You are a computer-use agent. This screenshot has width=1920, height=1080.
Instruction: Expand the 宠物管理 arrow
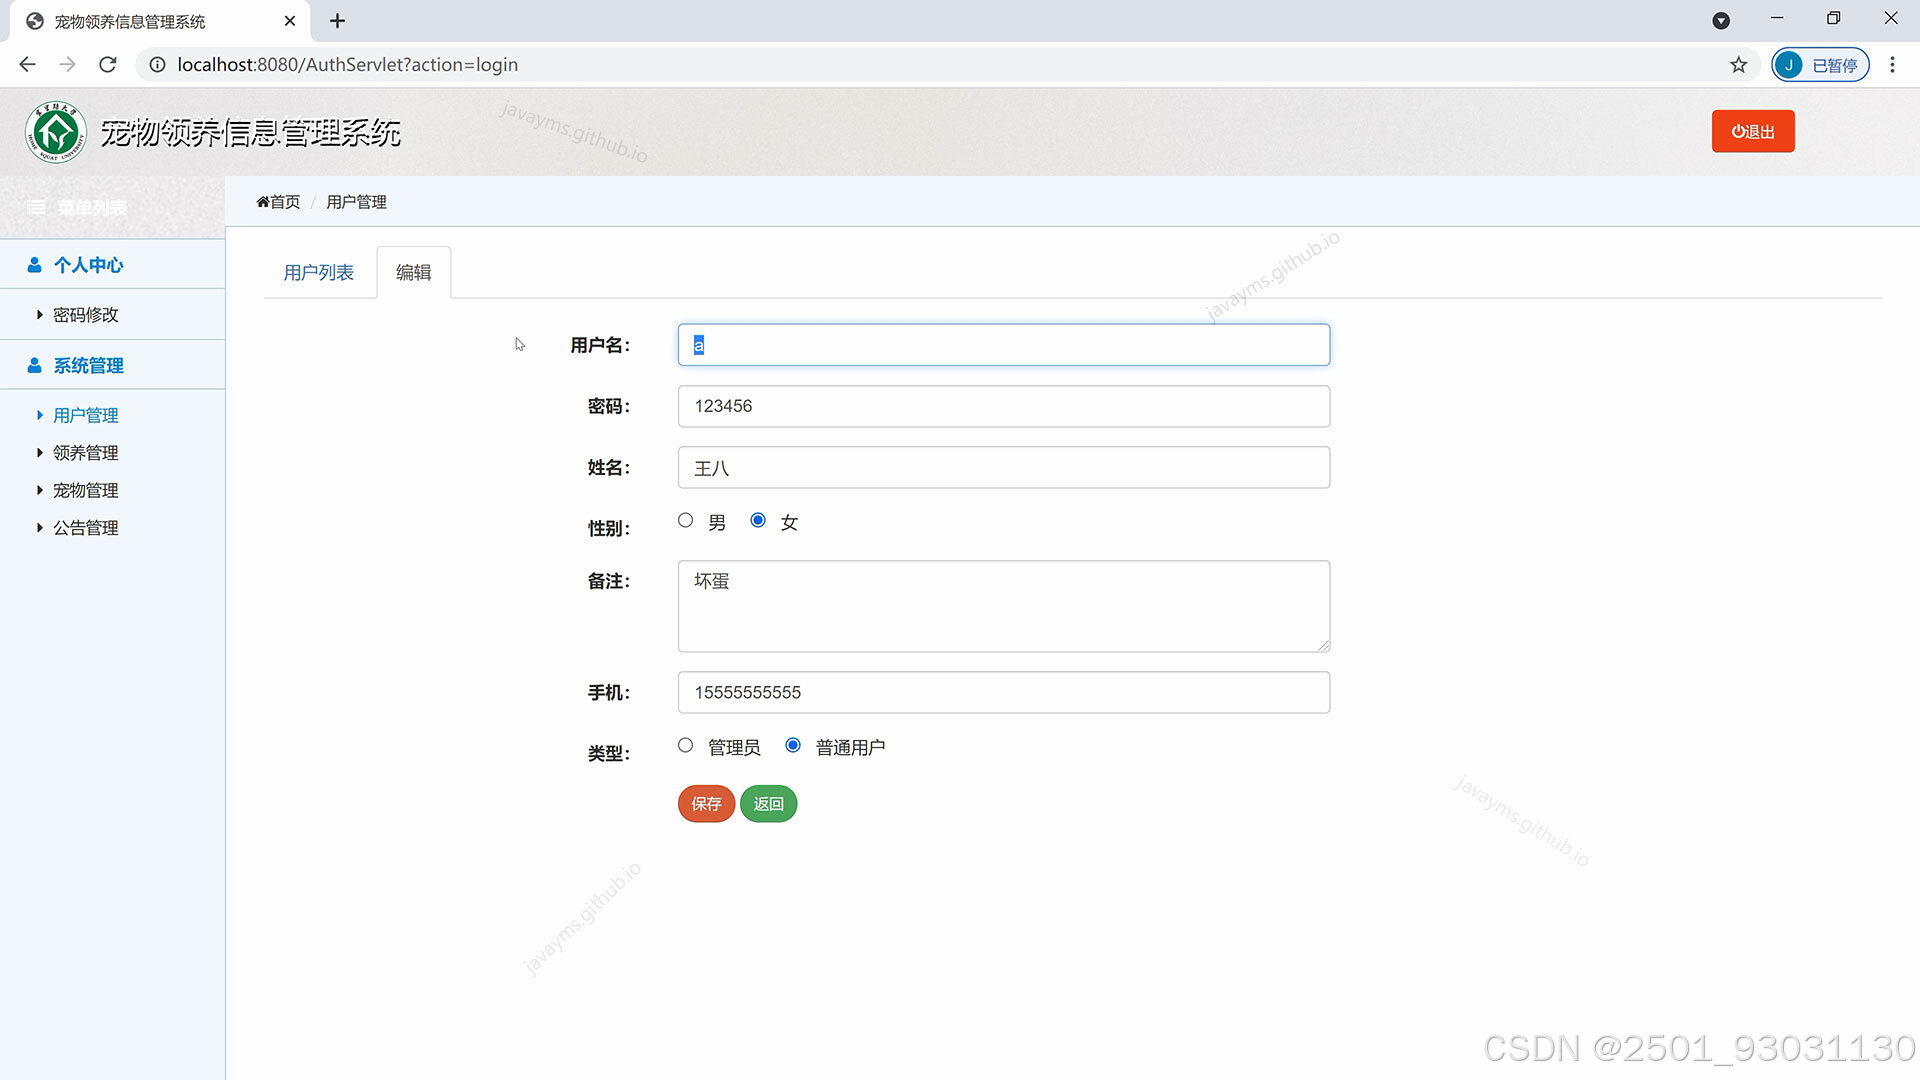coord(39,490)
